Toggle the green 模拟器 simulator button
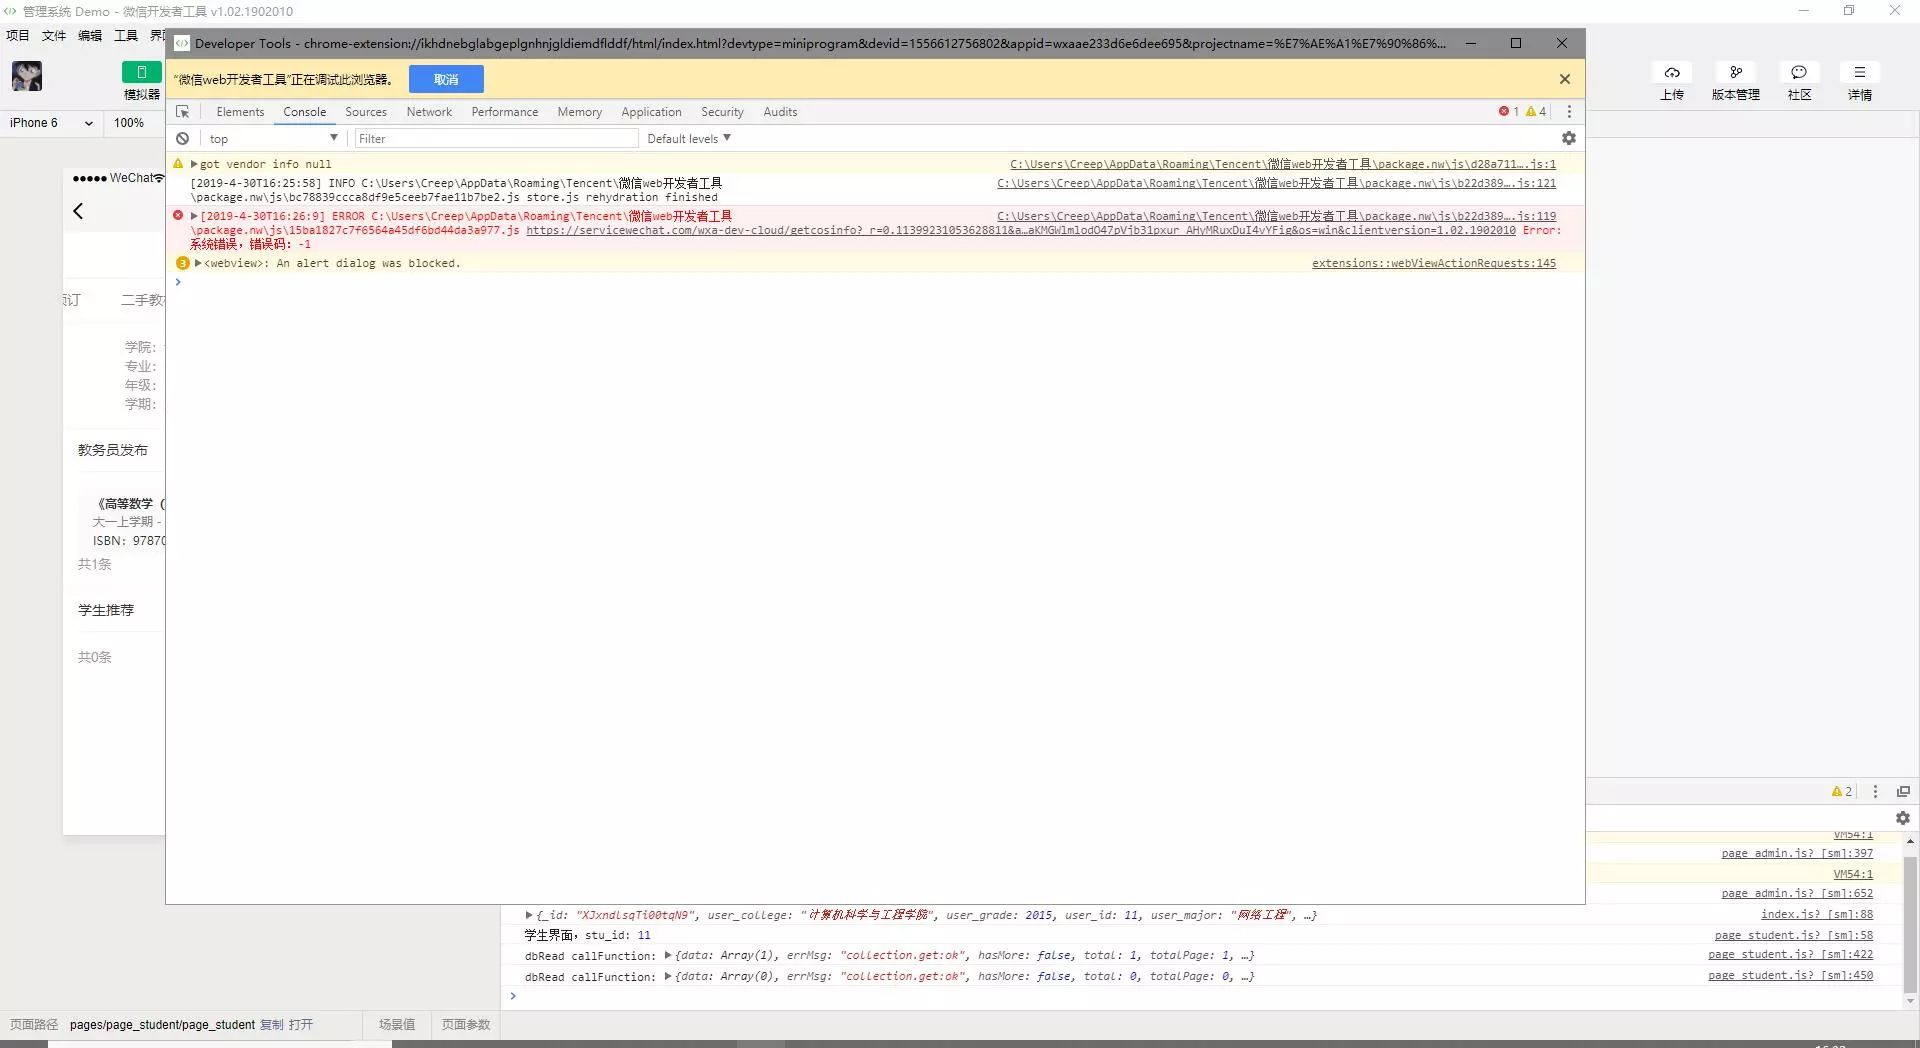 click(141, 72)
